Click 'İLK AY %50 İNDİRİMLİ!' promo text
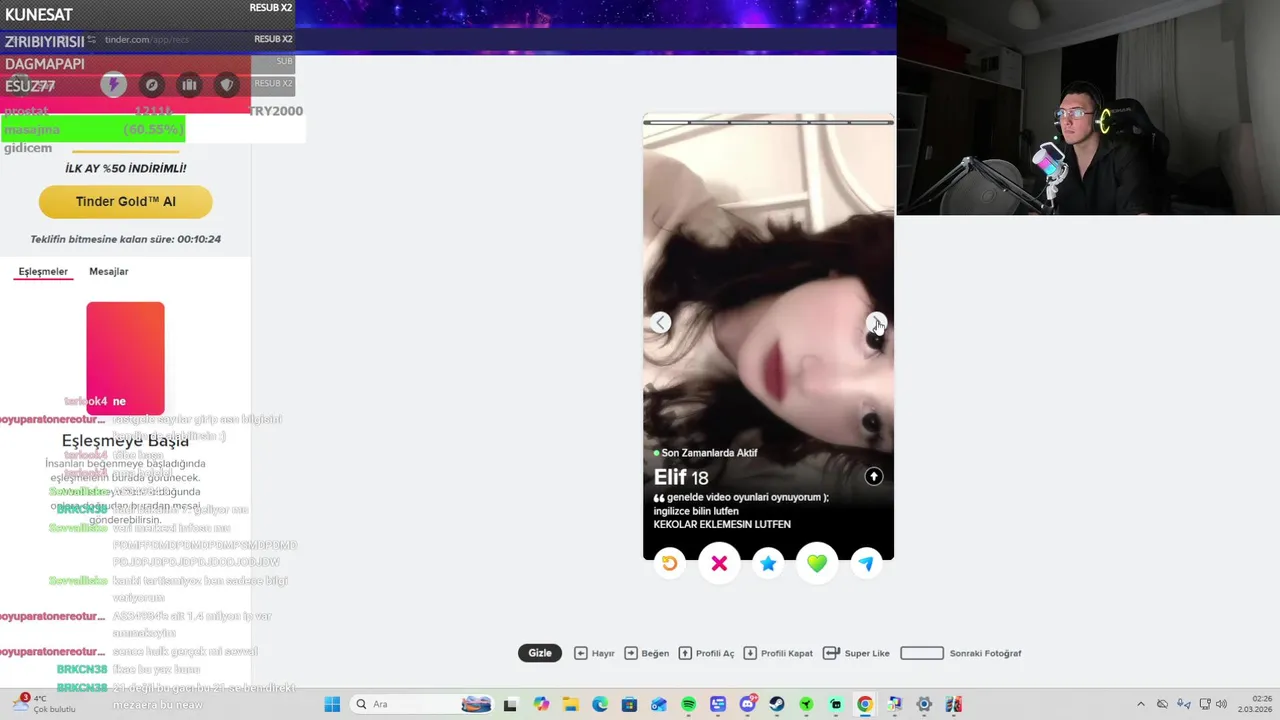 click(126, 168)
